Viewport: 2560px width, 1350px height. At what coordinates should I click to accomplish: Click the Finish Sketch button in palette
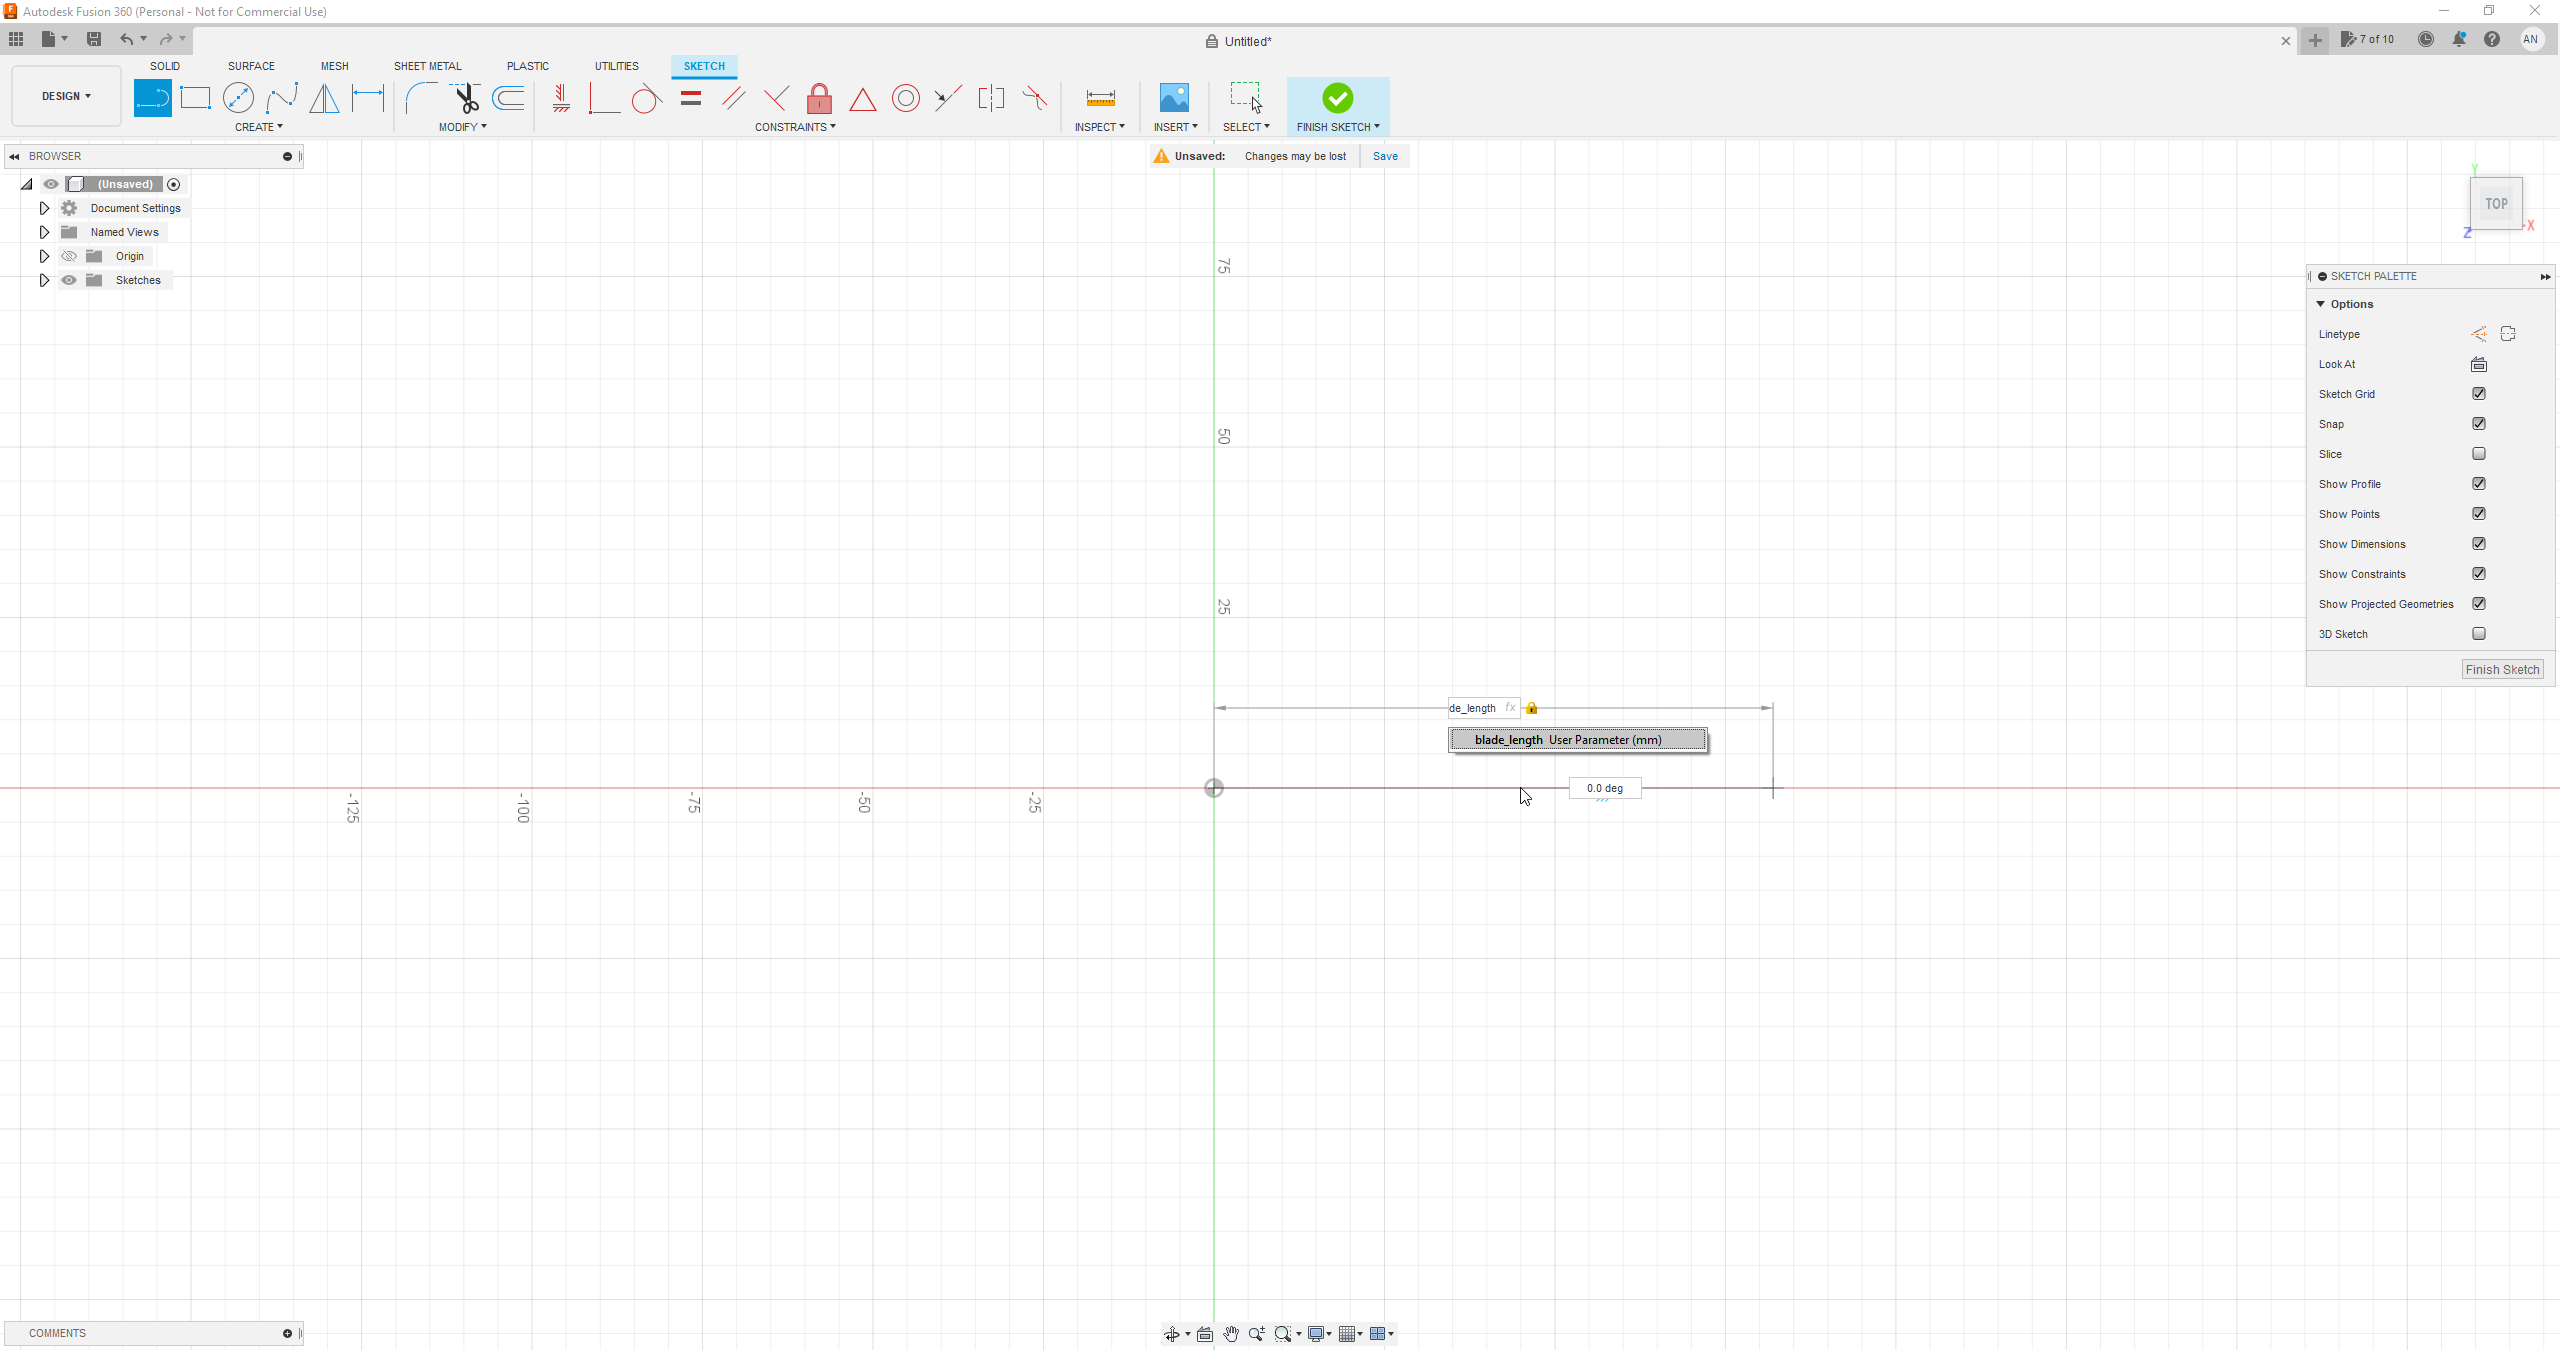2502,667
